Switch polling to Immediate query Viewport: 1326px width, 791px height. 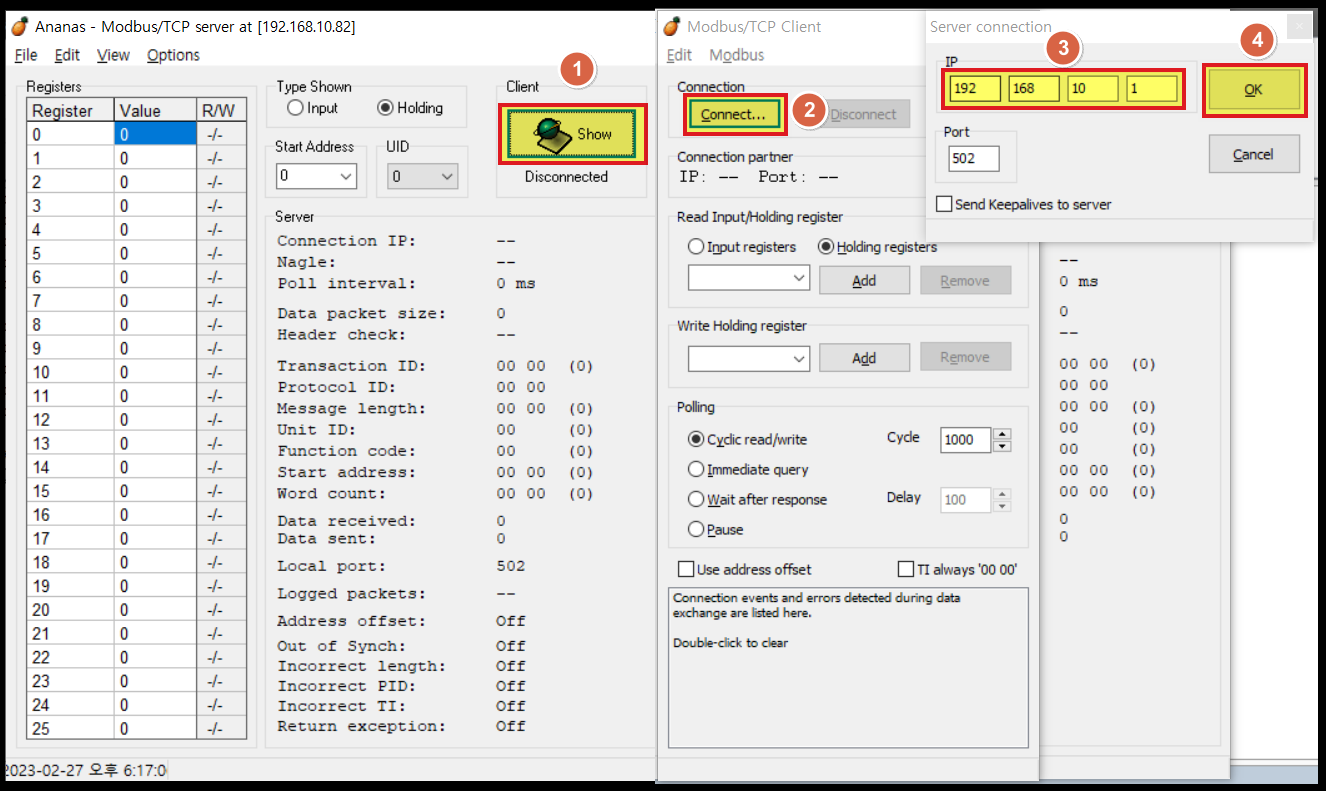pyautogui.click(x=697, y=469)
